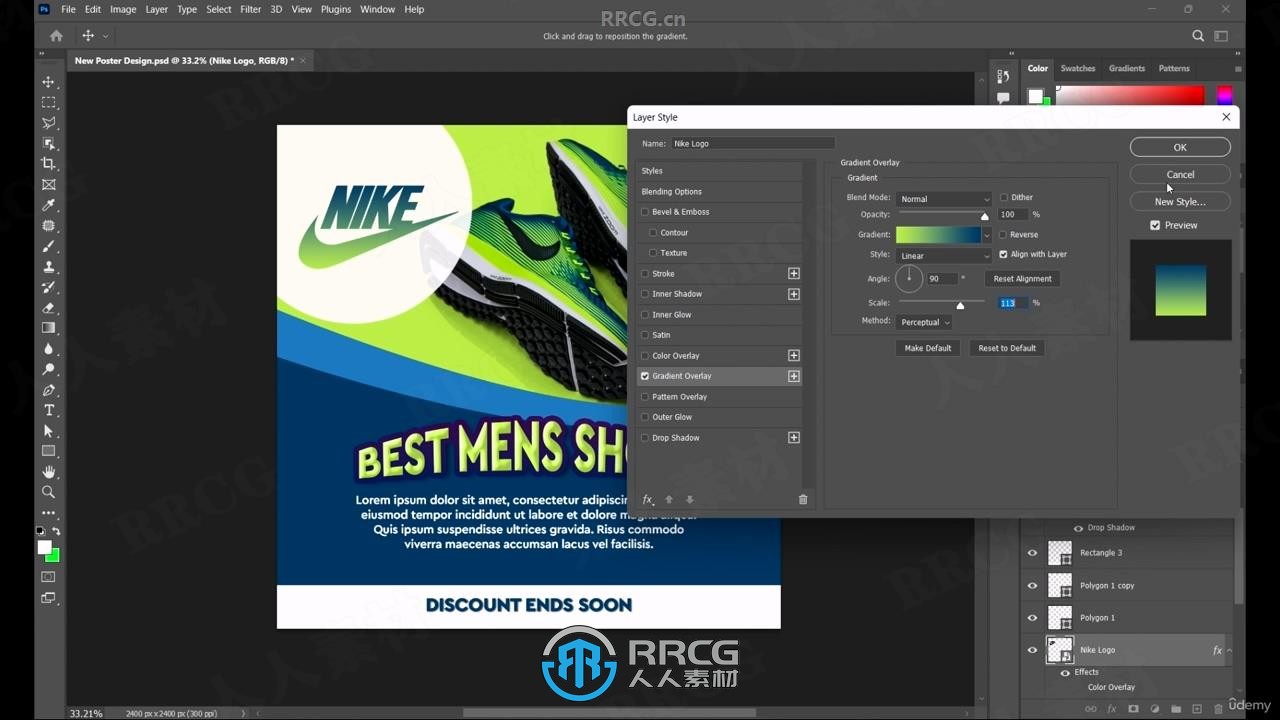
Task: Click the Home icon in options bar
Action: click(56, 36)
